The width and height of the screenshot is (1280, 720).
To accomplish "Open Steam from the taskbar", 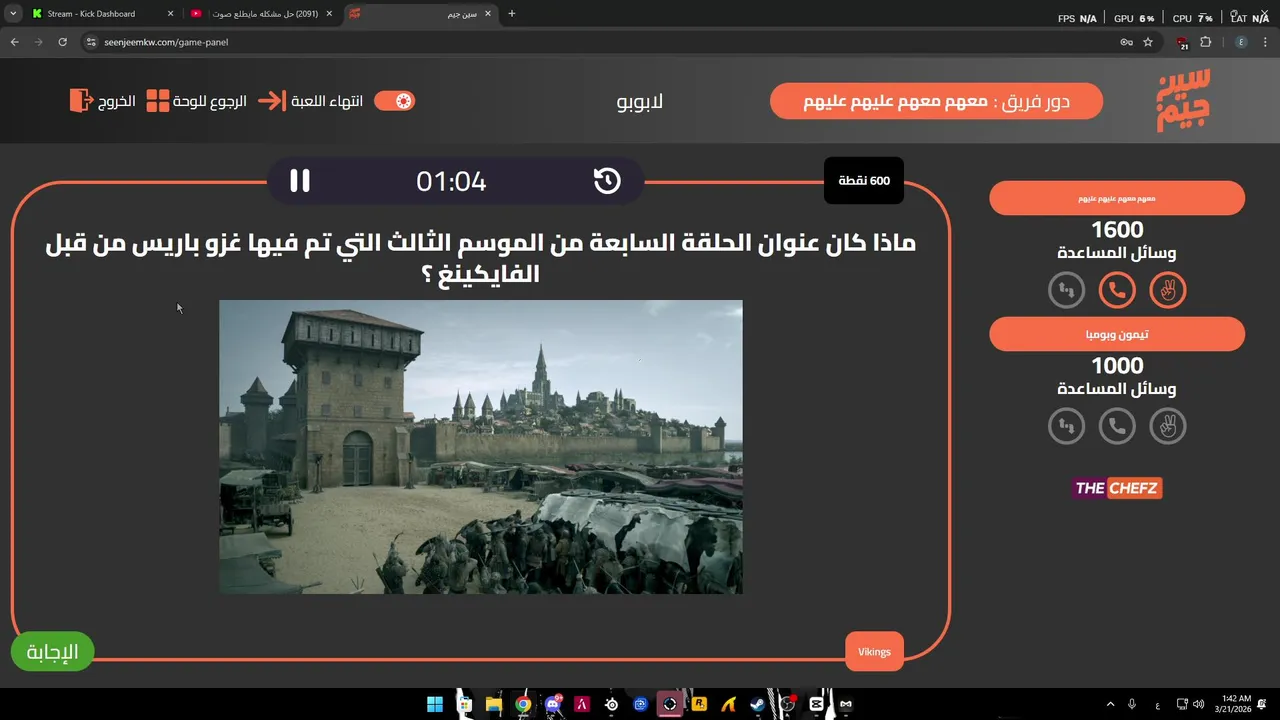I will tap(758, 704).
